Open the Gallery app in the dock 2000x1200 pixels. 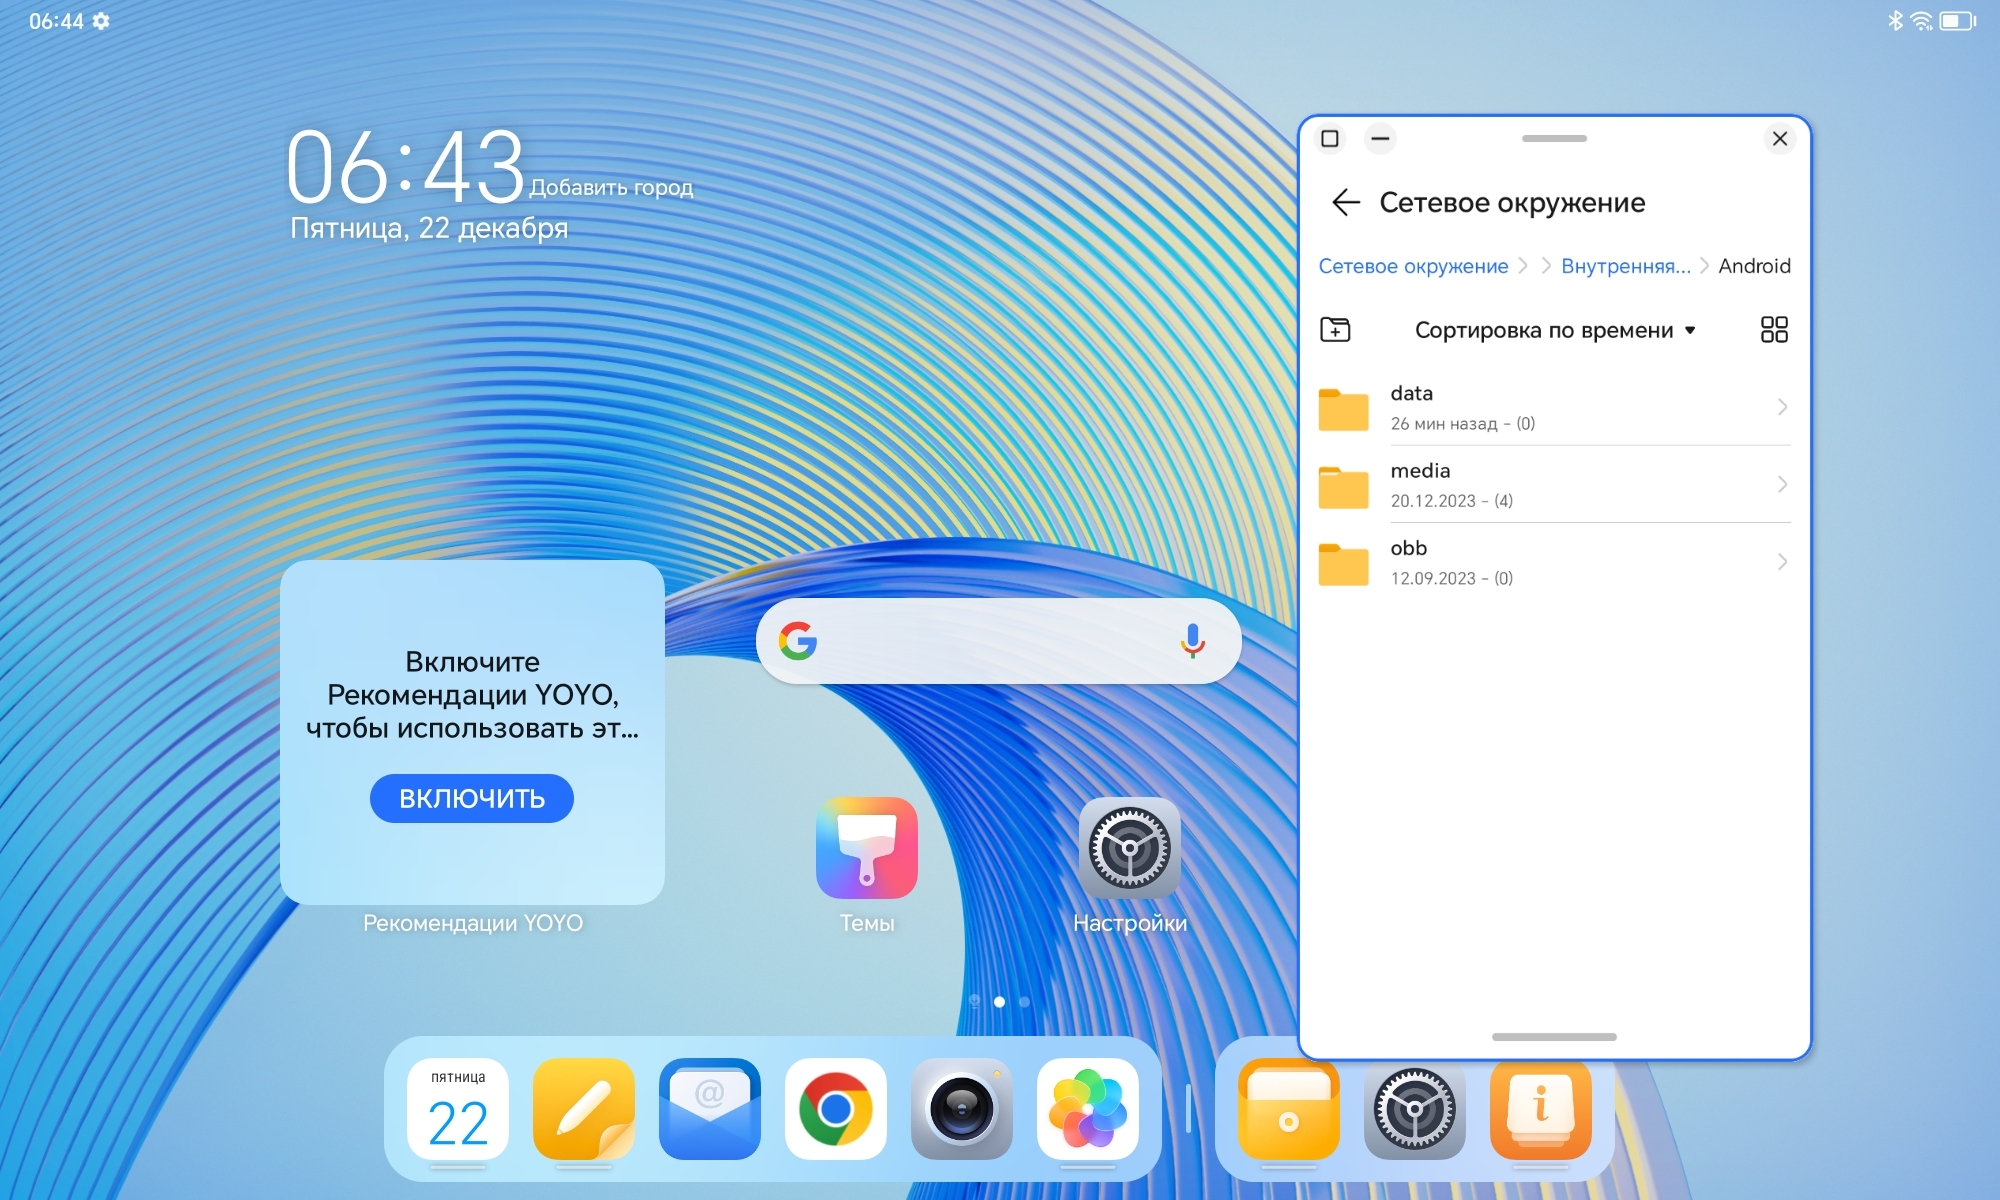pos(1087,1109)
